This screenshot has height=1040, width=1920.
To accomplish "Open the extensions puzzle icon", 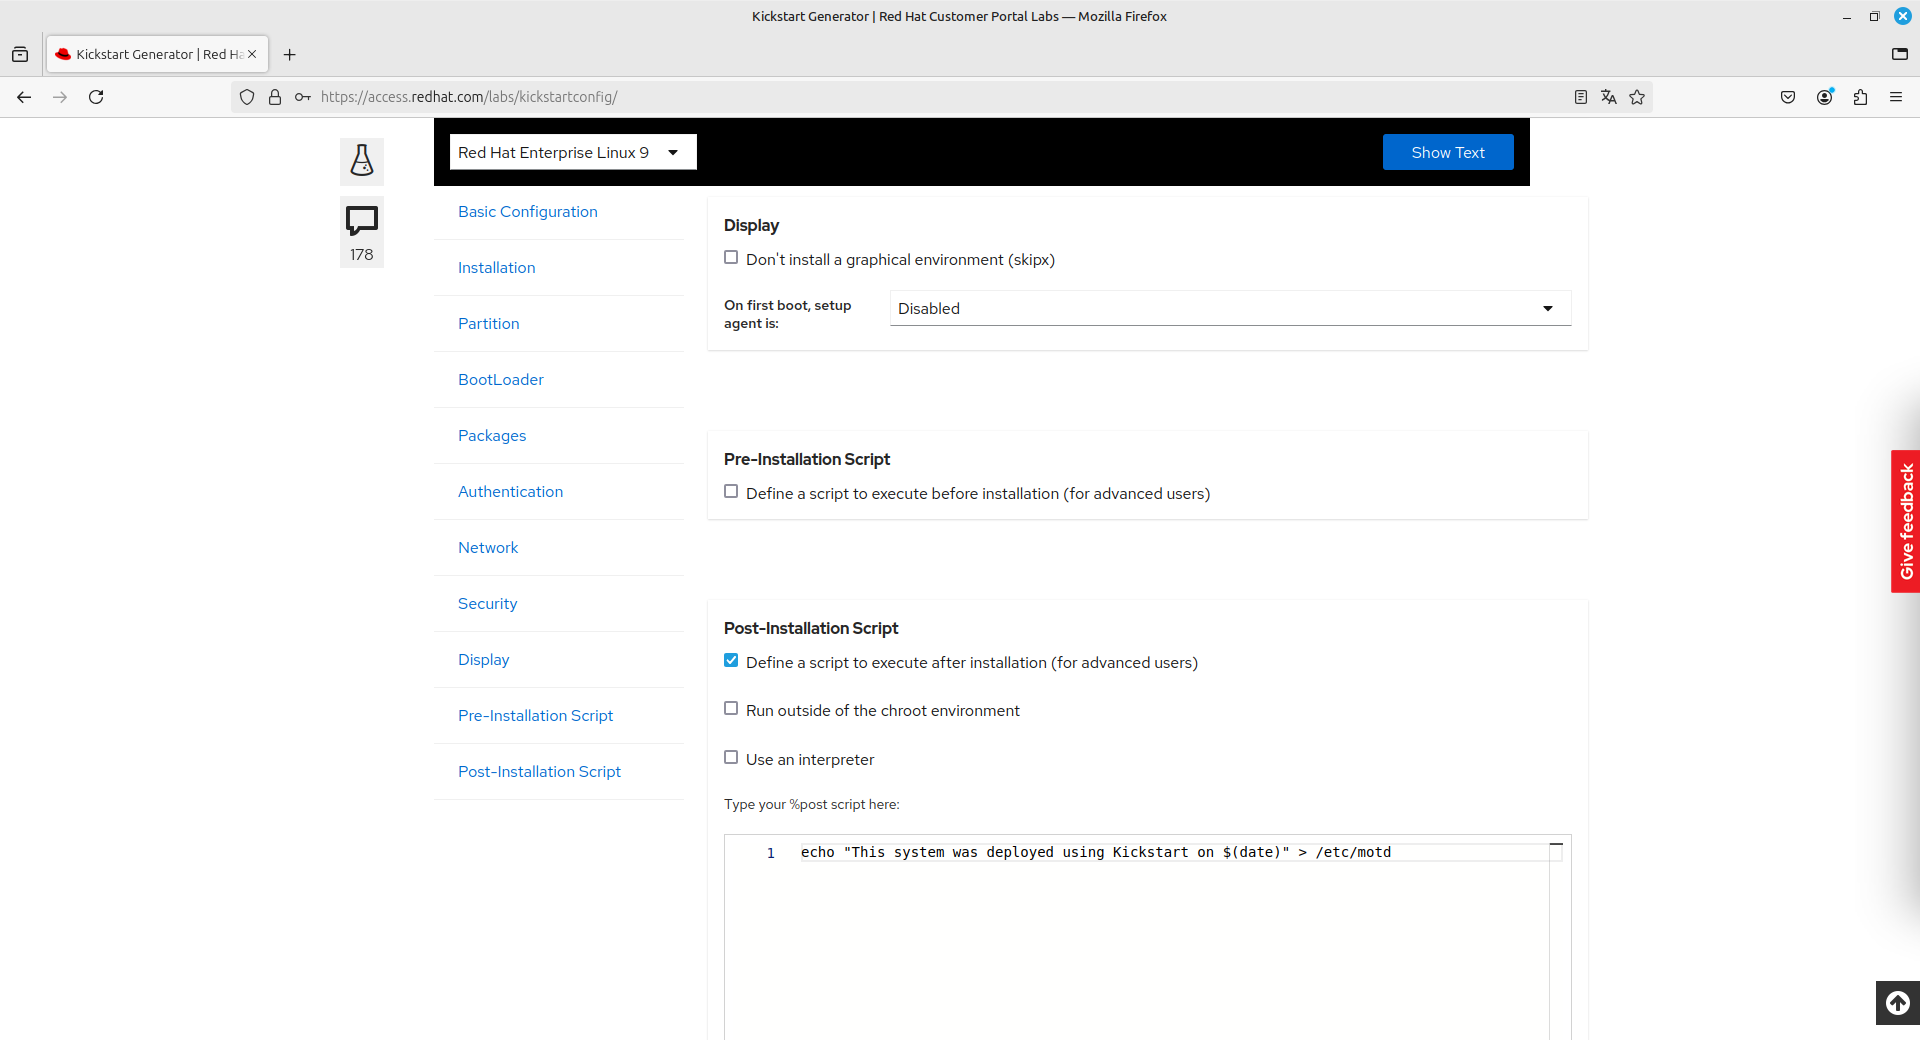I will [1860, 97].
